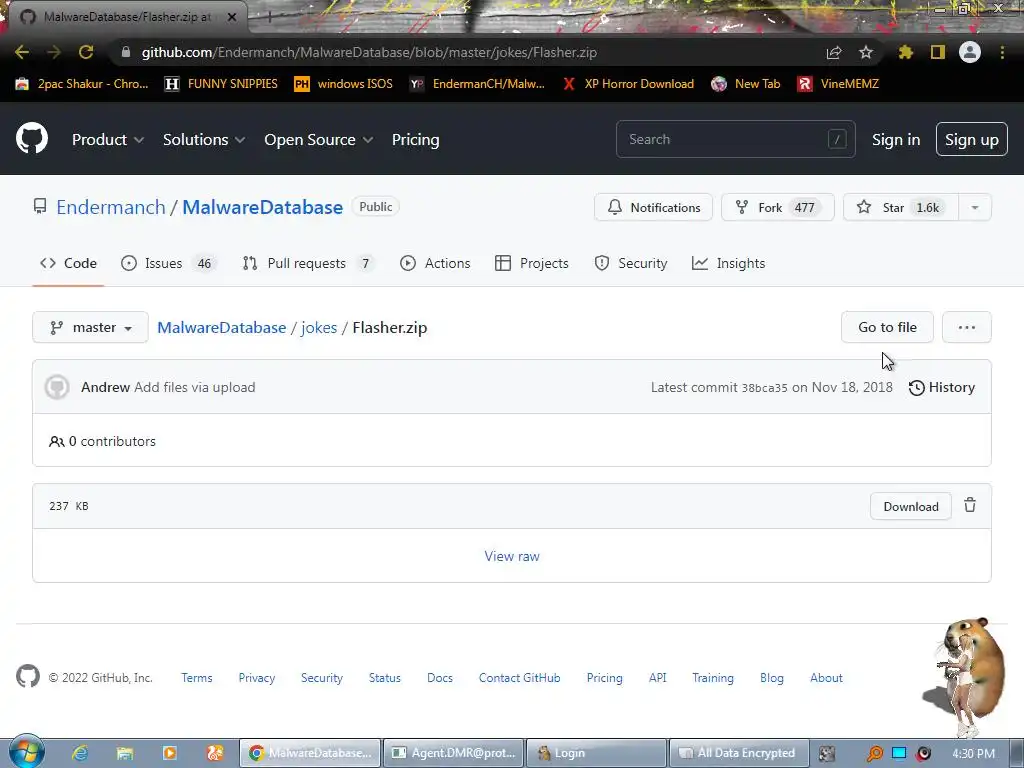This screenshot has height=768, width=1024.
Task: Open the Chrome three-dot menu
Action: [x=1002, y=52]
